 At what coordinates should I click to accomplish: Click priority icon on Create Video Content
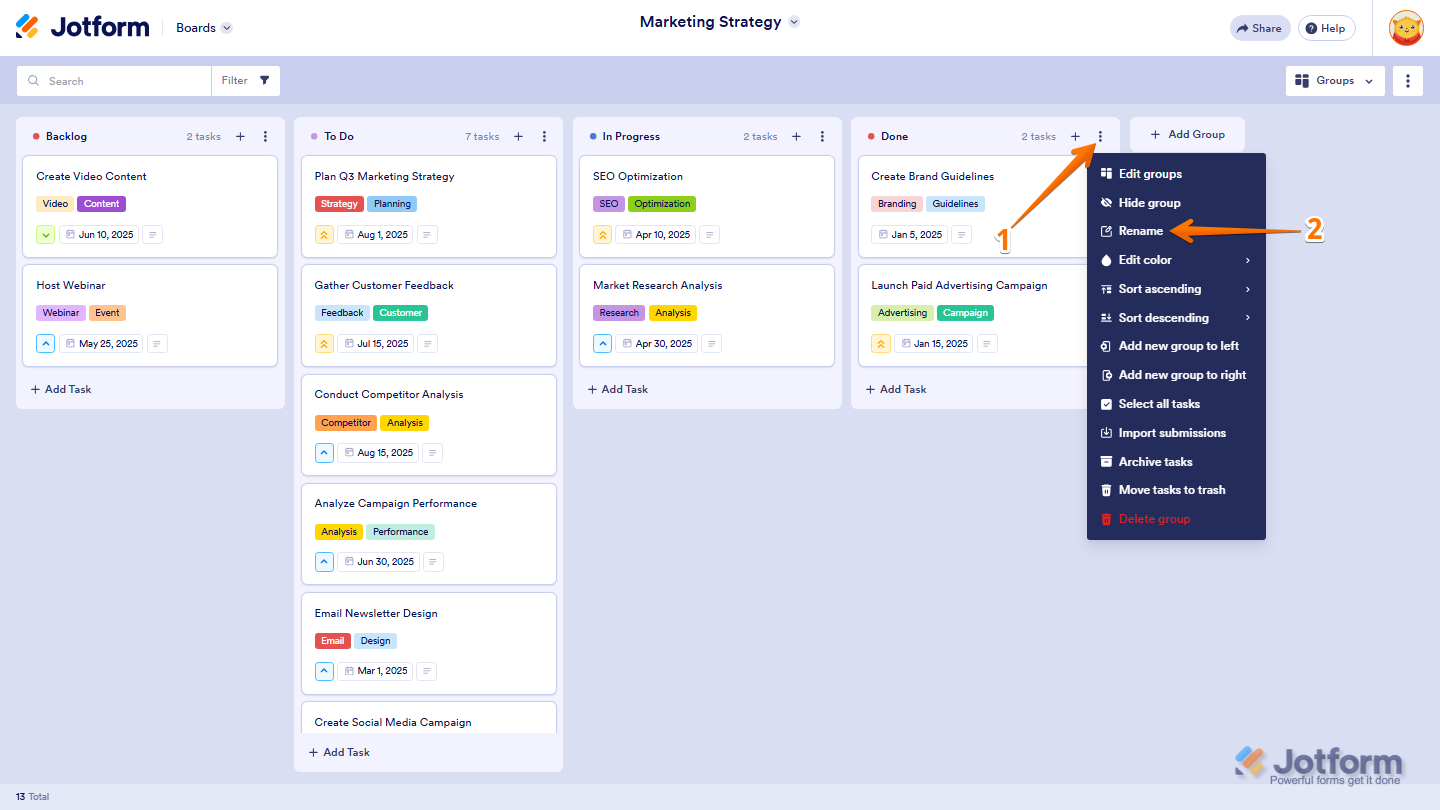(46, 235)
